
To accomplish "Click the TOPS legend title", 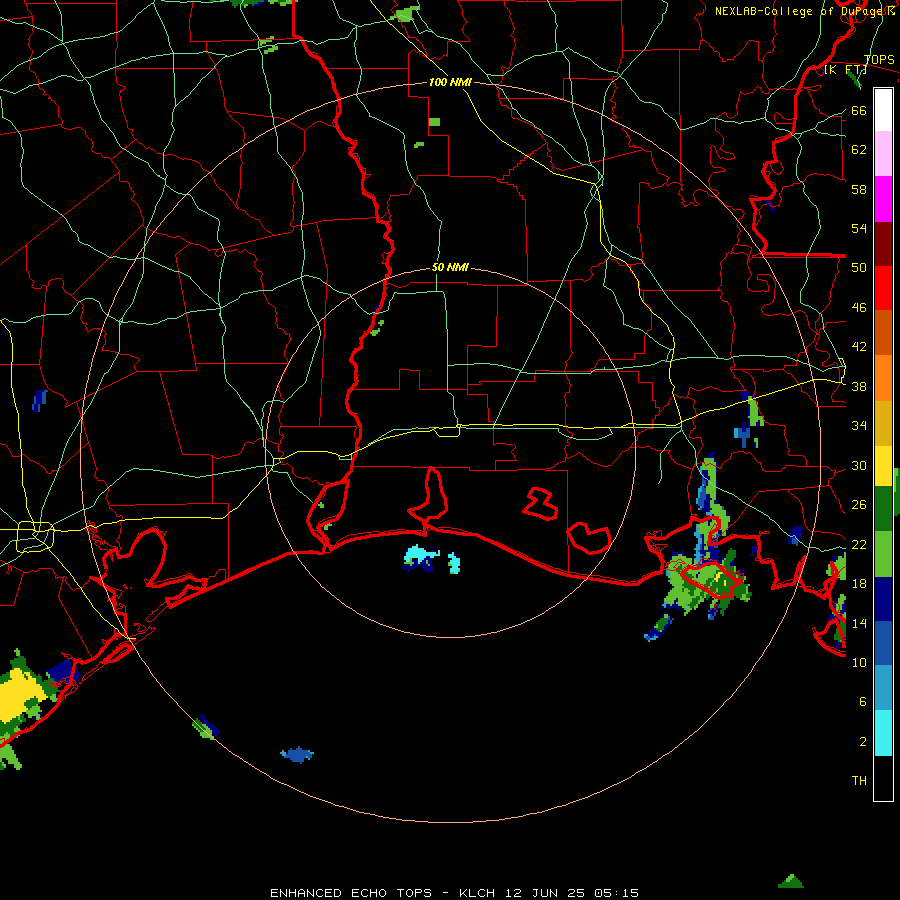I will click(879, 60).
